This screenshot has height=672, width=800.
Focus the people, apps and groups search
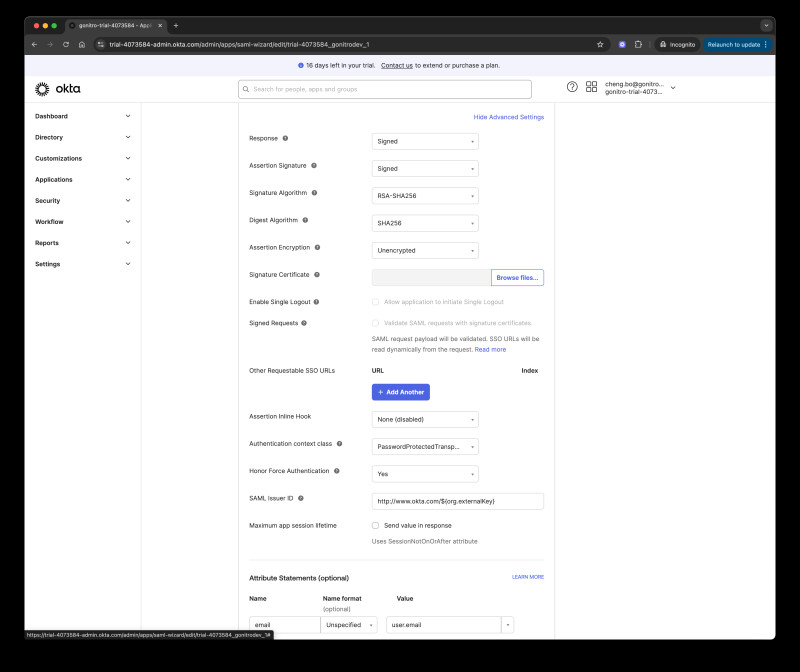pyautogui.click(x=385, y=89)
